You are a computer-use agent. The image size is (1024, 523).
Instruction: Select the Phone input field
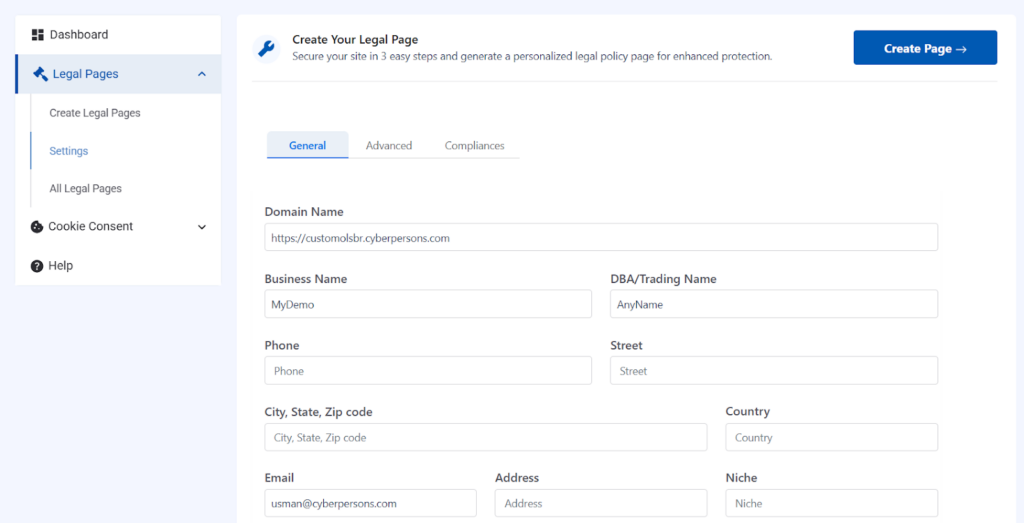[427, 371]
